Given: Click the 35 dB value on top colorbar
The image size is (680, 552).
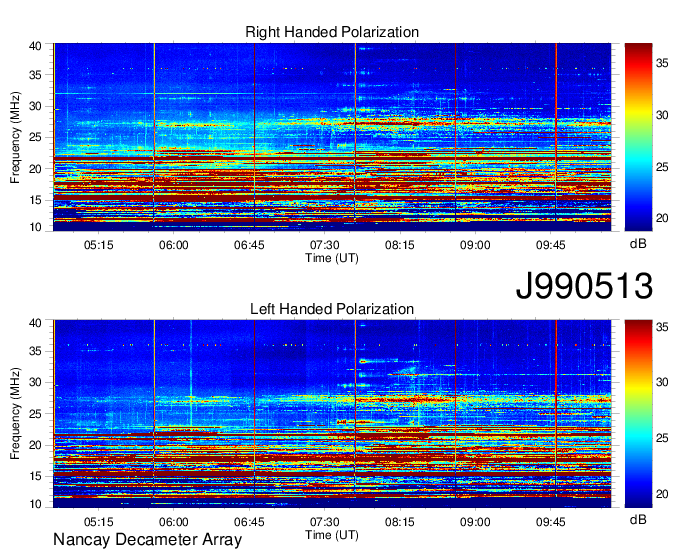Looking at the screenshot, I should 662,63.
